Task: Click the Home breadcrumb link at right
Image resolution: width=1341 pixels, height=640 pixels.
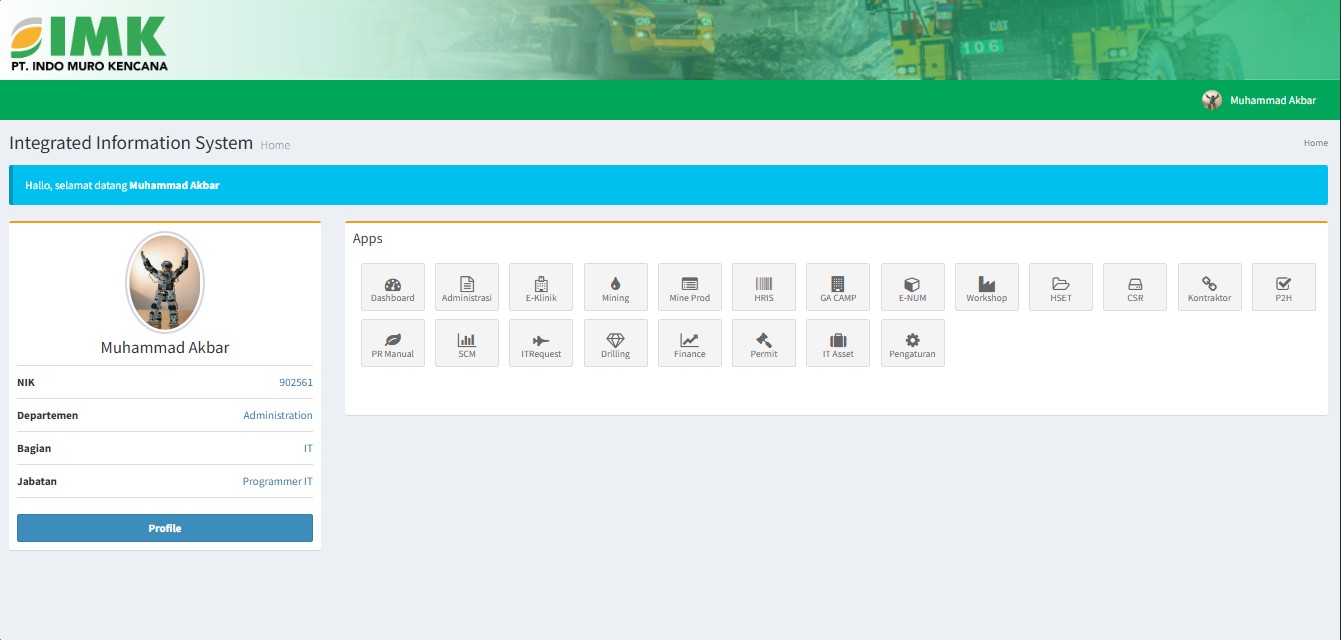Action: pyautogui.click(x=1315, y=143)
